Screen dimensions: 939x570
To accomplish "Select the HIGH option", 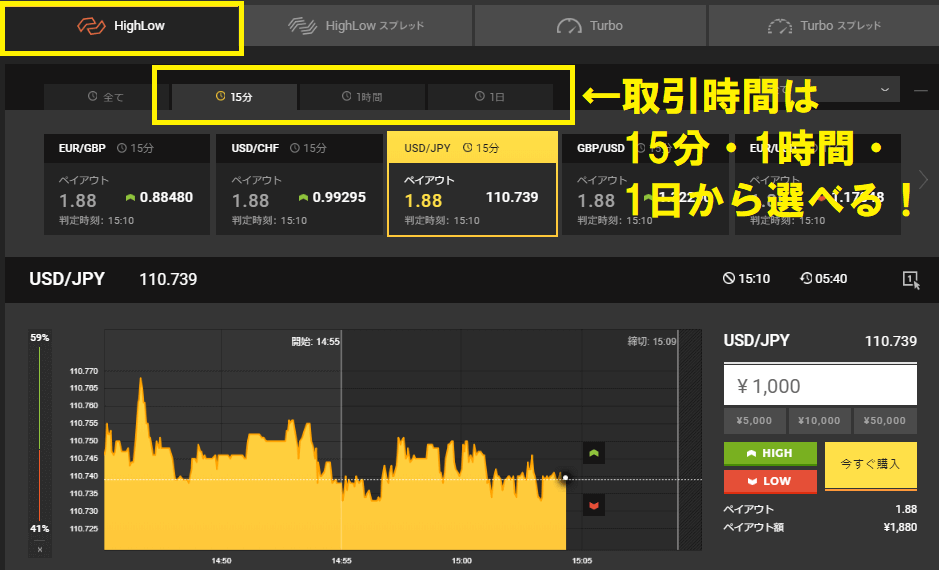I will tap(770, 453).
